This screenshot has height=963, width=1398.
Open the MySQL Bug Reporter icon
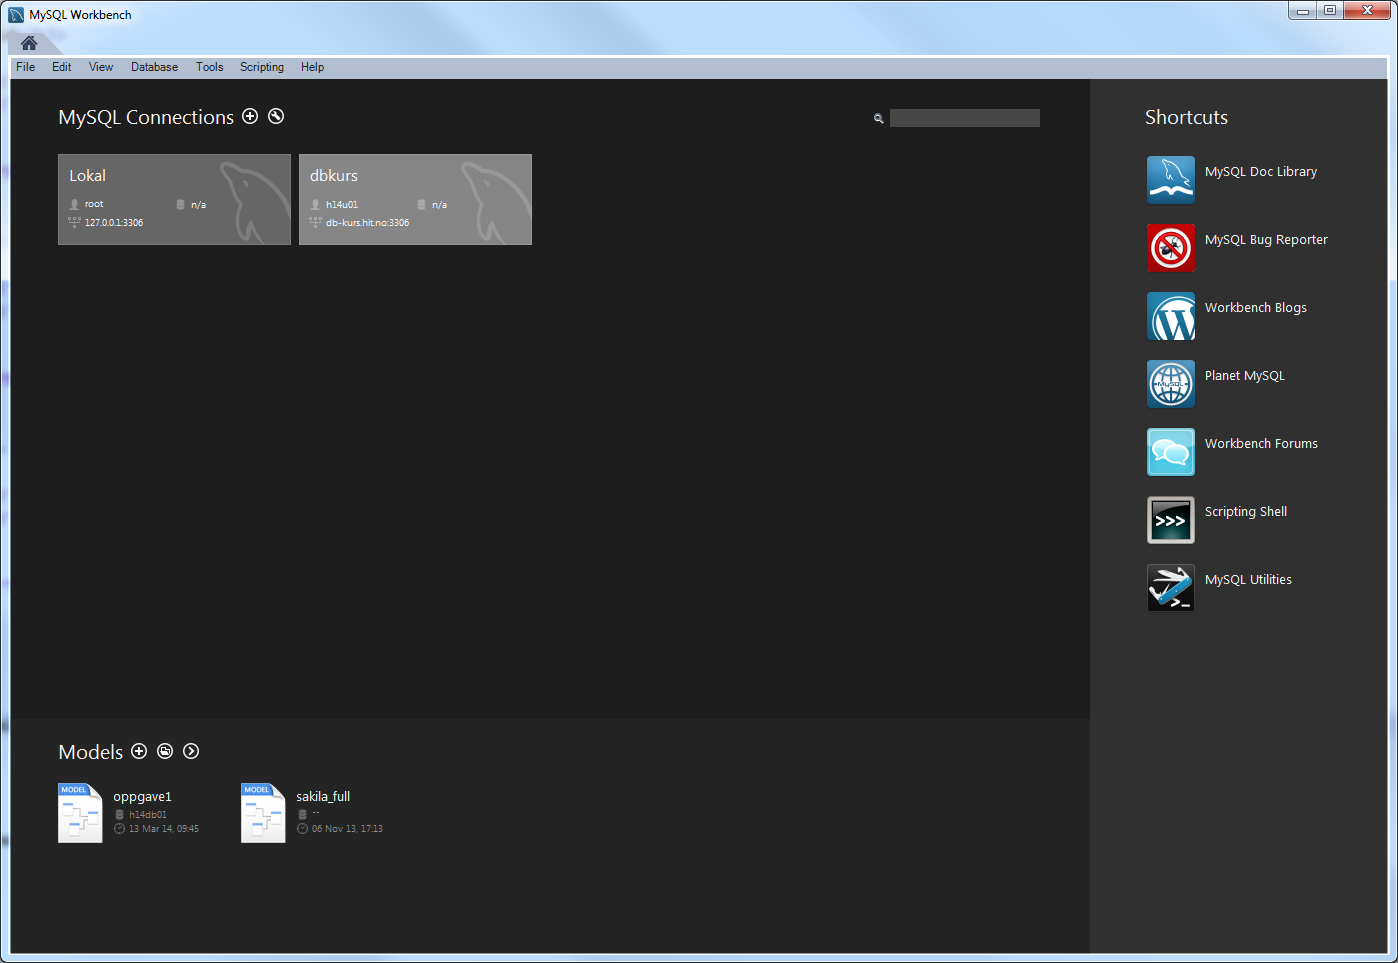[1170, 248]
